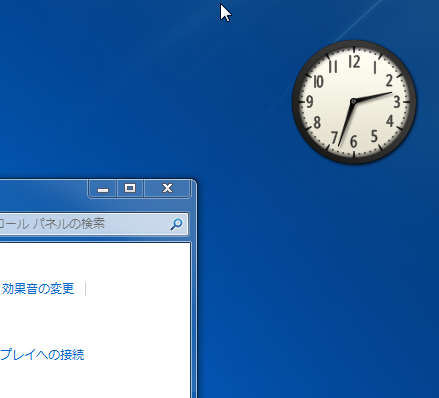Minimize the Control Panel window
This screenshot has height=398, width=439.
[x=103, y=189]
